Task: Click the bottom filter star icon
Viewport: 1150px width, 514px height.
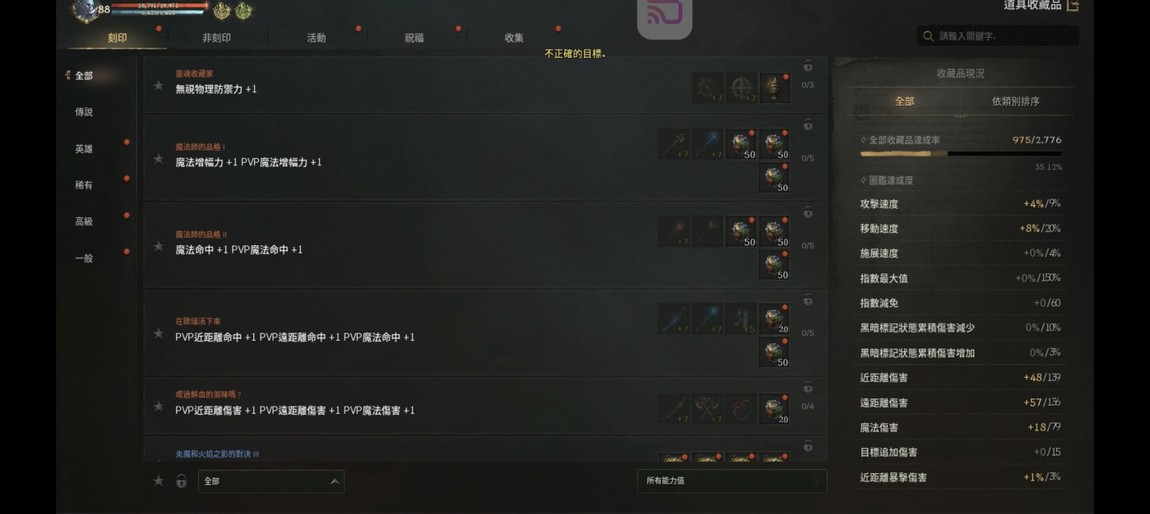Action: coord(158,481)
